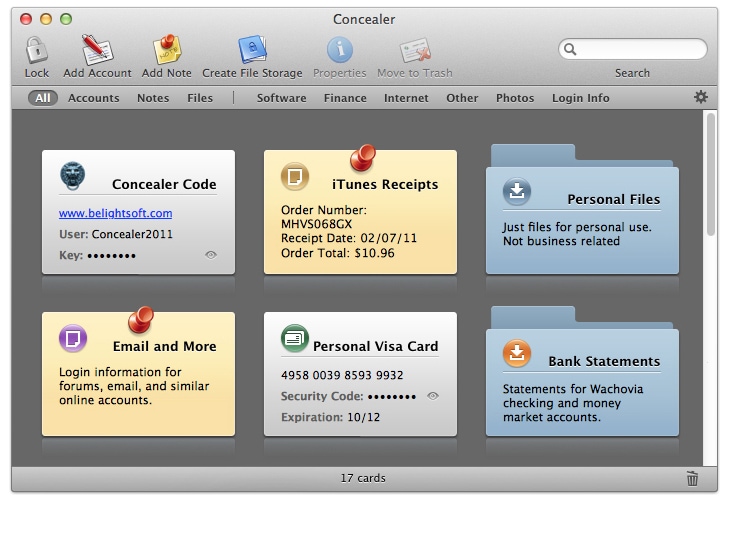Show only Files cards

tap(200, 98)
